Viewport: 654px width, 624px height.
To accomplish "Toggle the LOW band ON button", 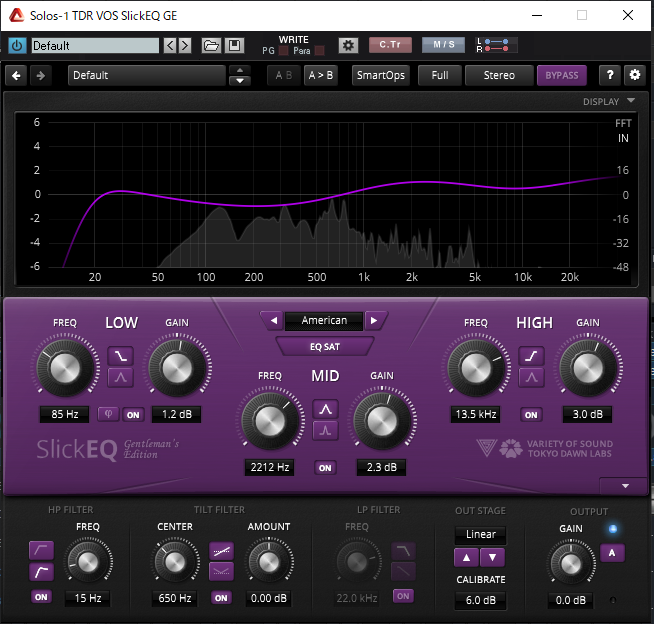I will 133,415.
